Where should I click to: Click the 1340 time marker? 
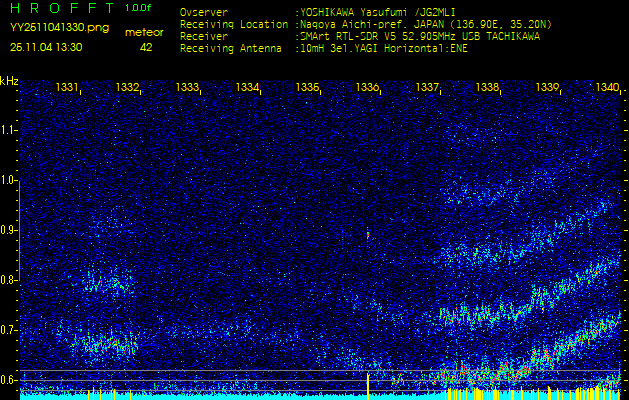[x=607, y=87]
